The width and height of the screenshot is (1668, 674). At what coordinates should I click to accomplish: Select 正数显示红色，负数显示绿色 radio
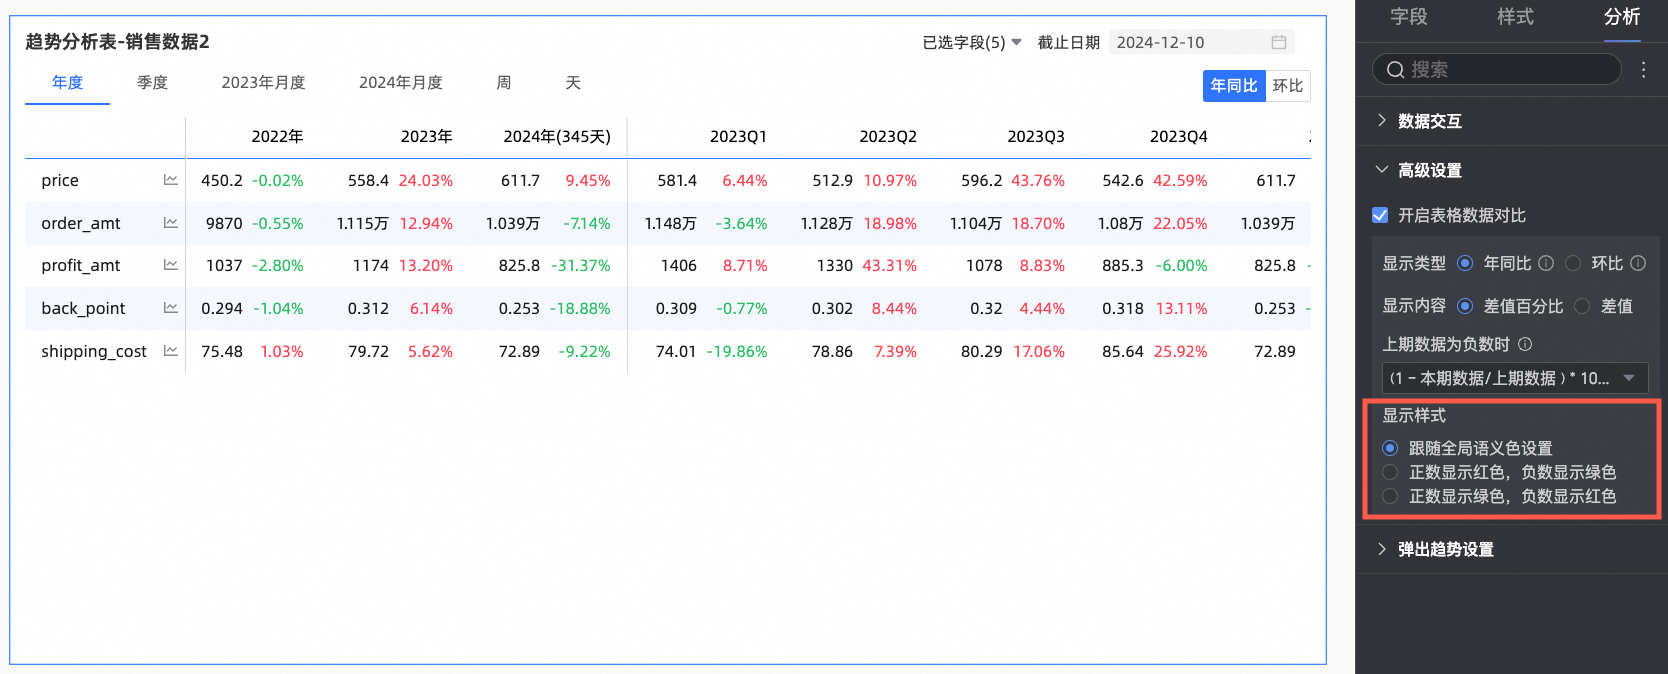click(x=1390, y=472)
